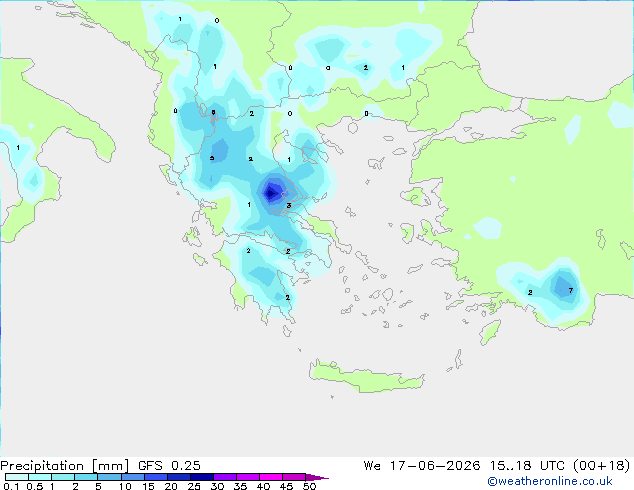This screenshot has width=634, height=490.
Task: Click the legend value label '50'
Action: tap(310, 486)
